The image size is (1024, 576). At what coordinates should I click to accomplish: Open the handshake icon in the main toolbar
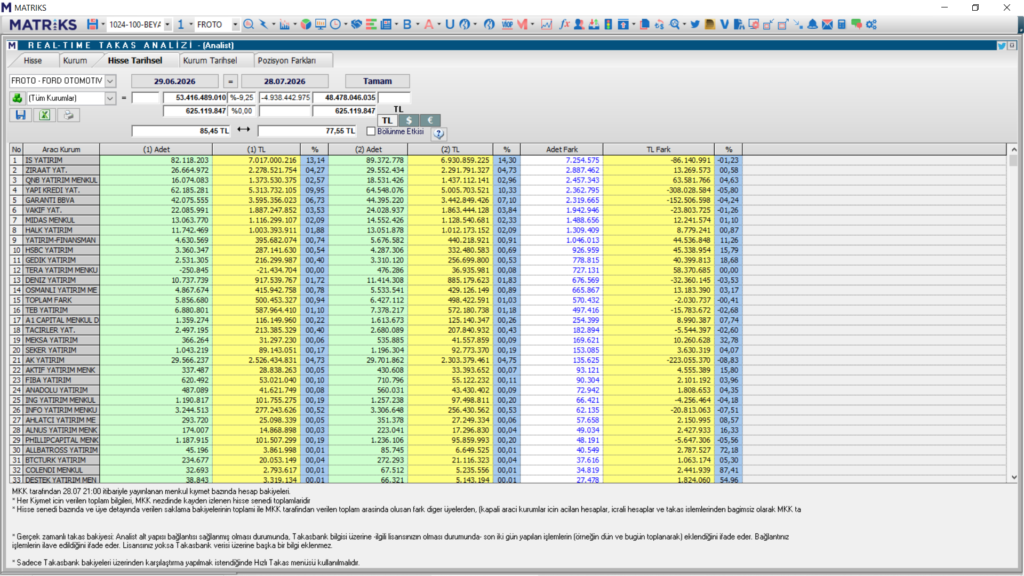356,24
